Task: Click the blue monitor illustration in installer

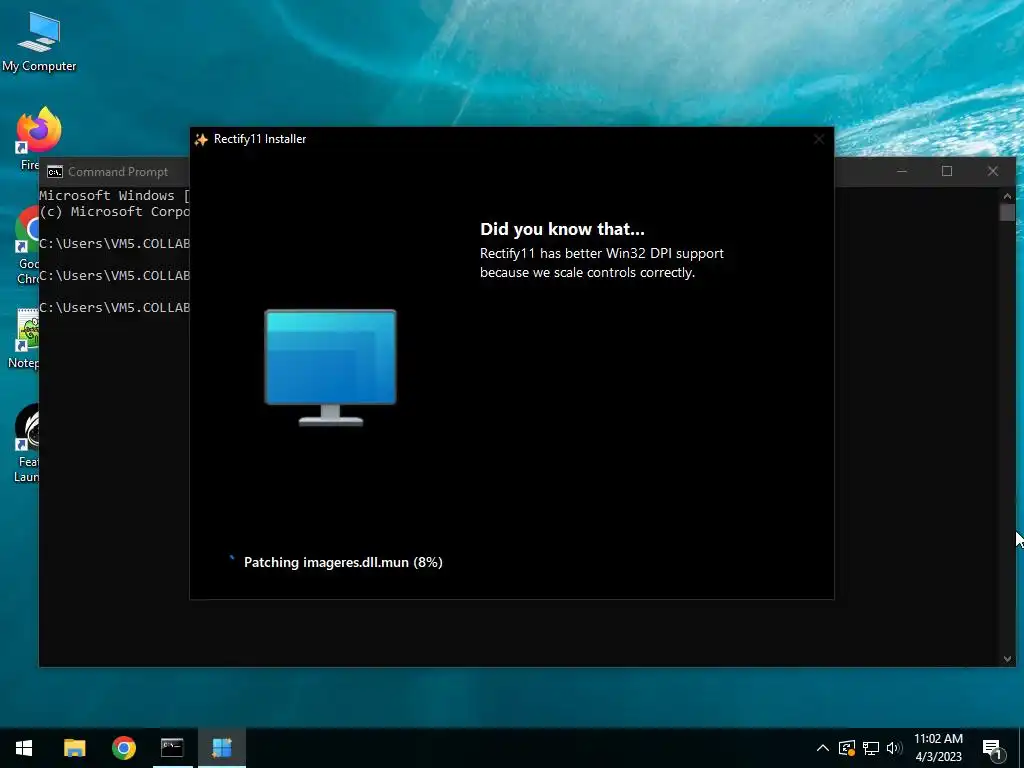Action: pos(330,368)
